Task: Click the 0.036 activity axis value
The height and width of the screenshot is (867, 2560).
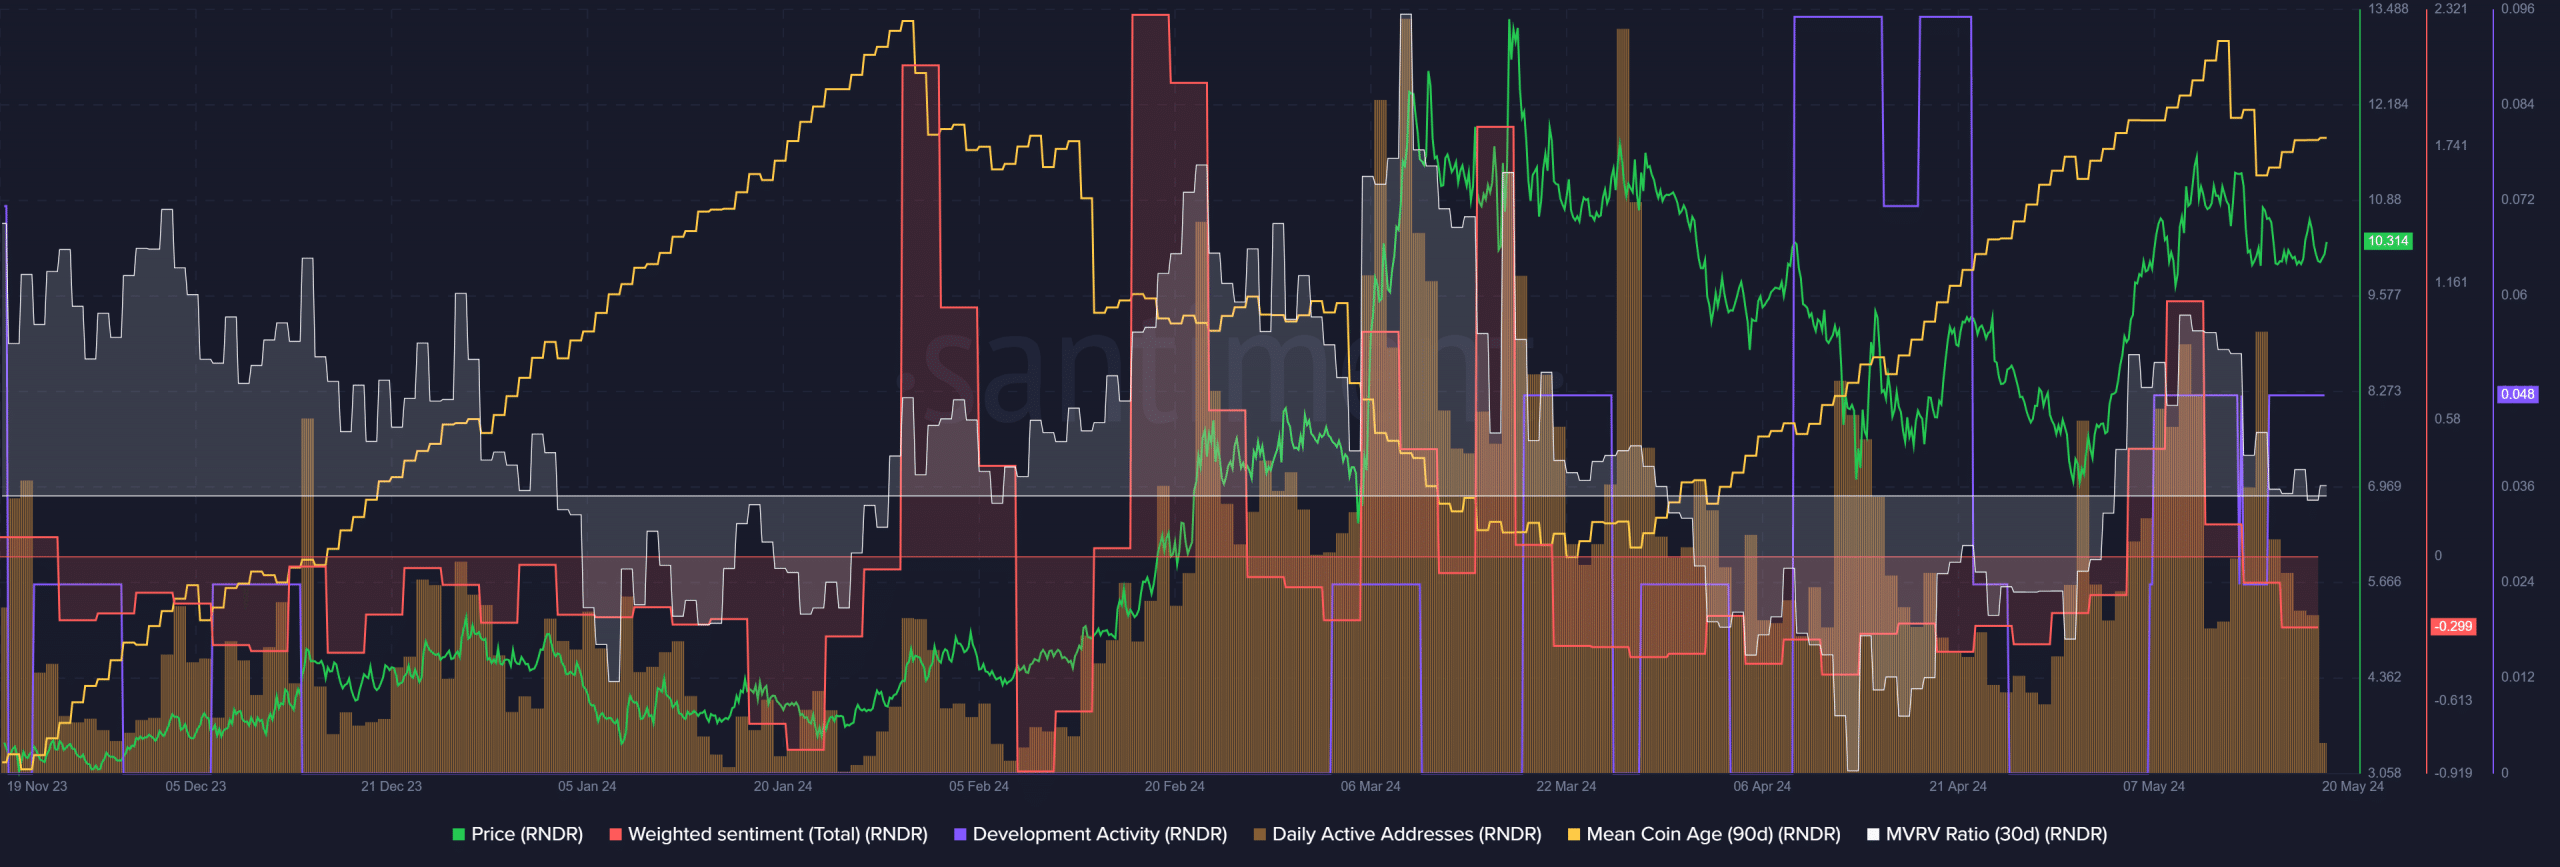Action: [2518, 486]
